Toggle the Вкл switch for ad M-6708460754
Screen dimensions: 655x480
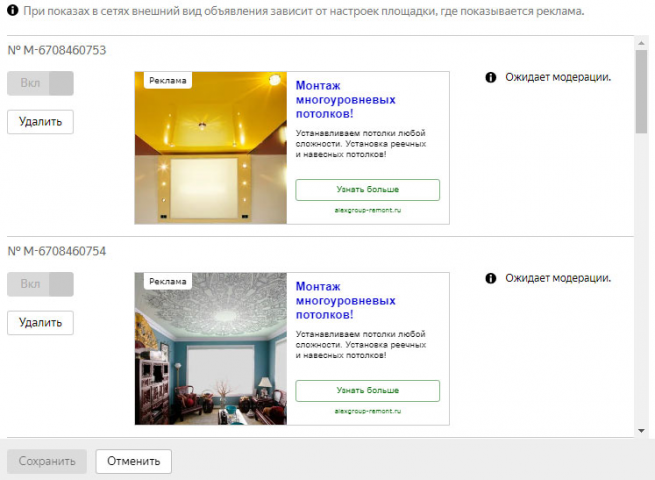click(x=41, y=284)
